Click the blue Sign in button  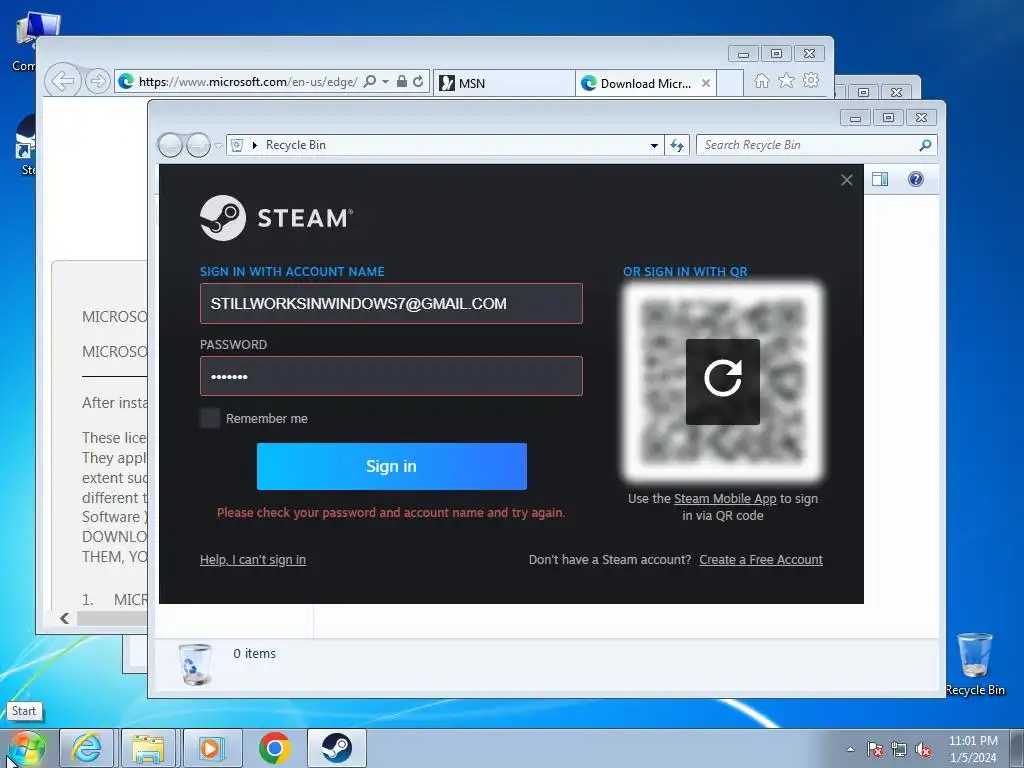point(391,466)
